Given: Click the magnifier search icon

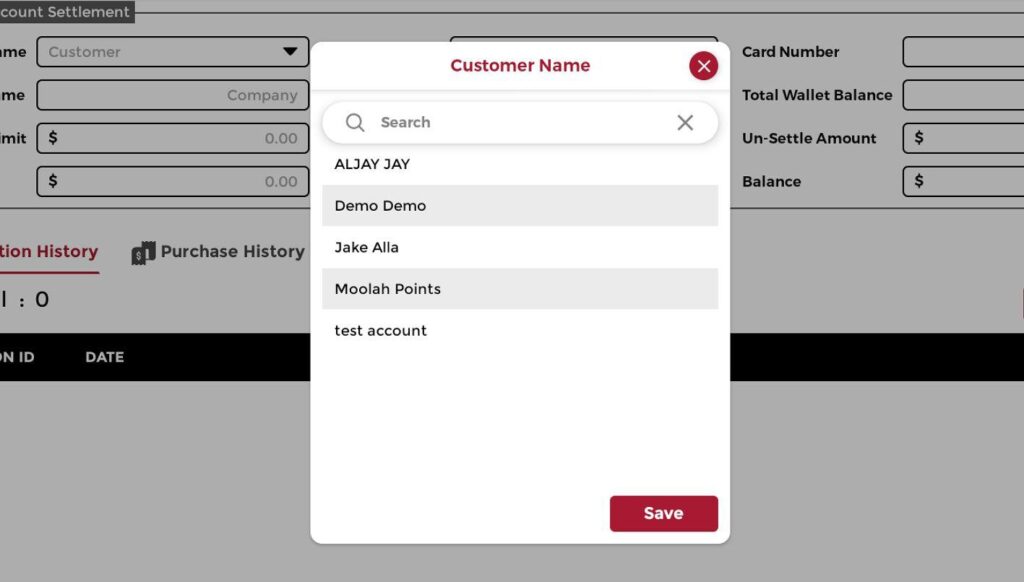Looking at the screenshot, I should point(355,122).
